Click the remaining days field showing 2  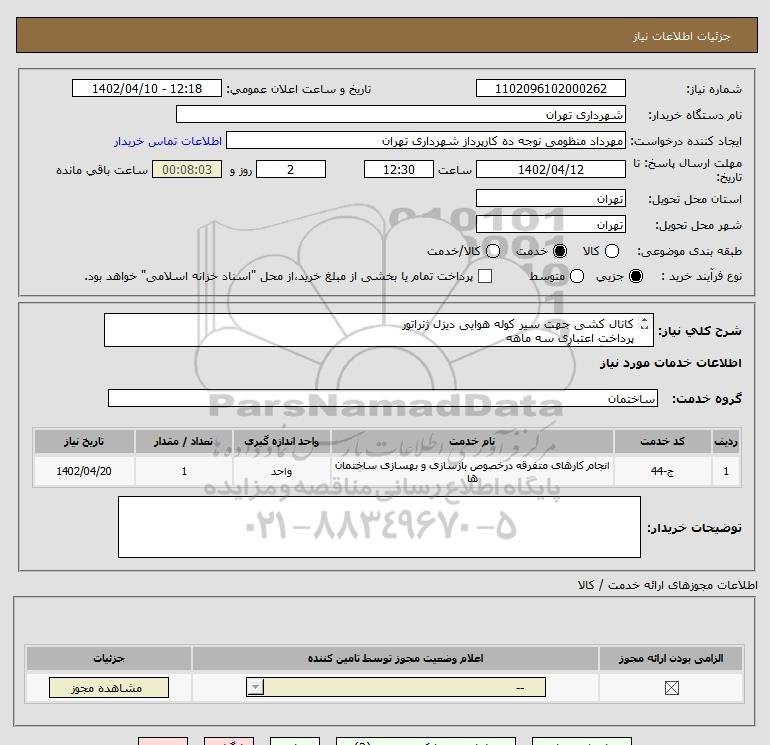pos(291,169)
